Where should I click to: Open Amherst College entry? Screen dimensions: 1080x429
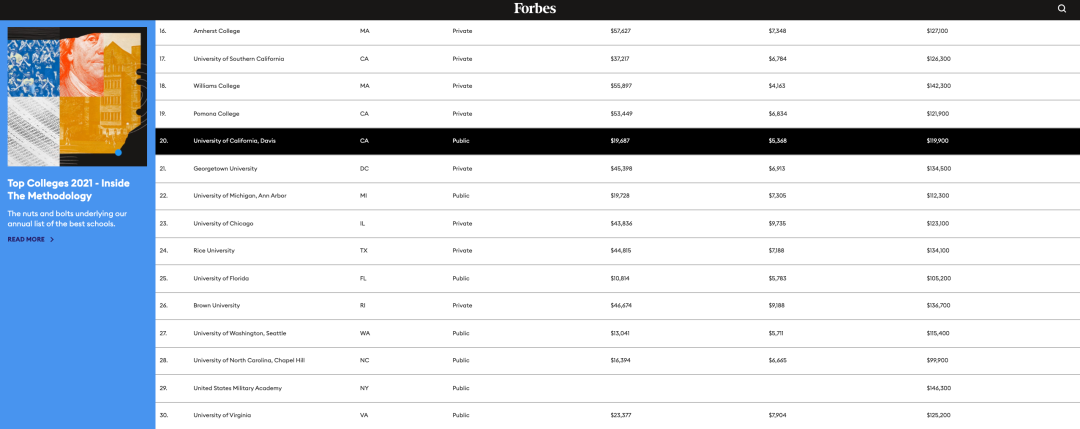pyautogui.click(x=216, y=31)
